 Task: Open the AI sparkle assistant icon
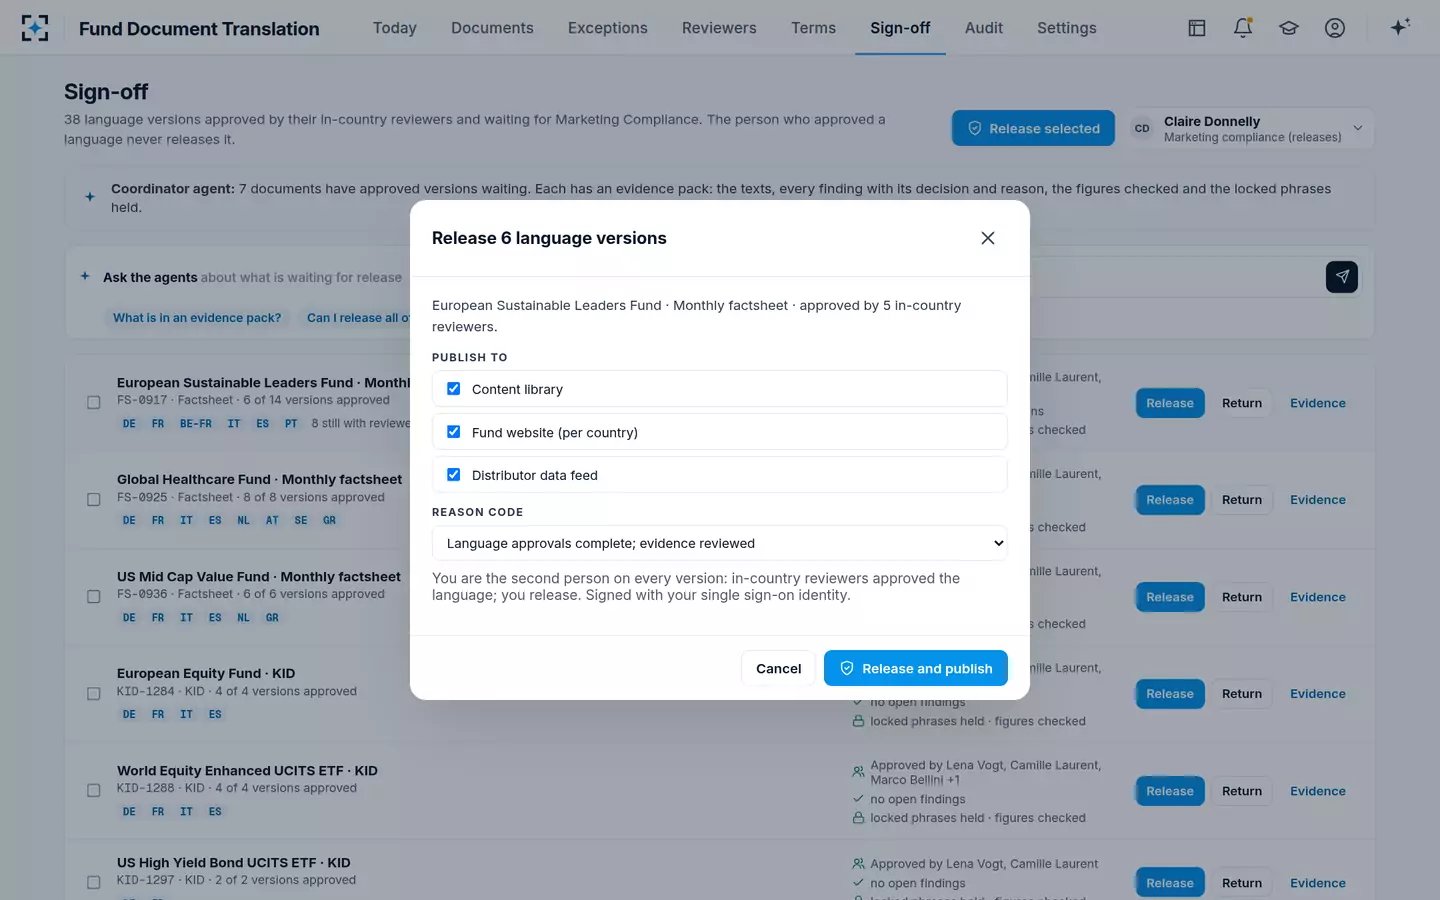(1400, 27)
